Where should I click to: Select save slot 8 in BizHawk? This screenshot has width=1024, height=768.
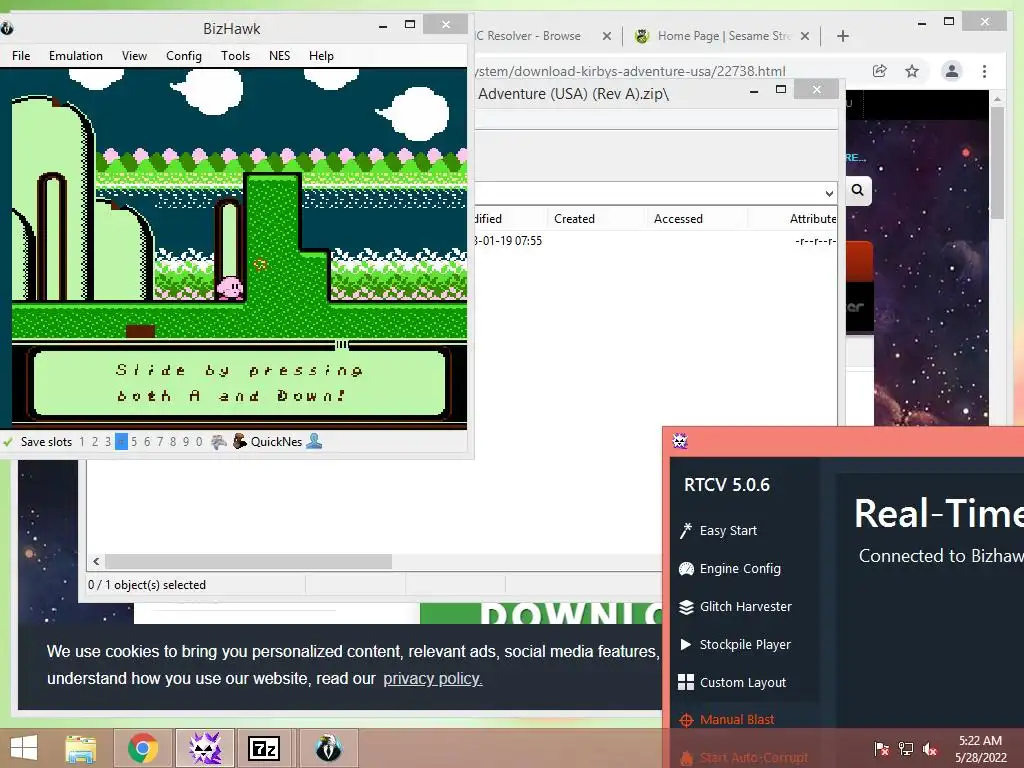click(x=173, y=441)
